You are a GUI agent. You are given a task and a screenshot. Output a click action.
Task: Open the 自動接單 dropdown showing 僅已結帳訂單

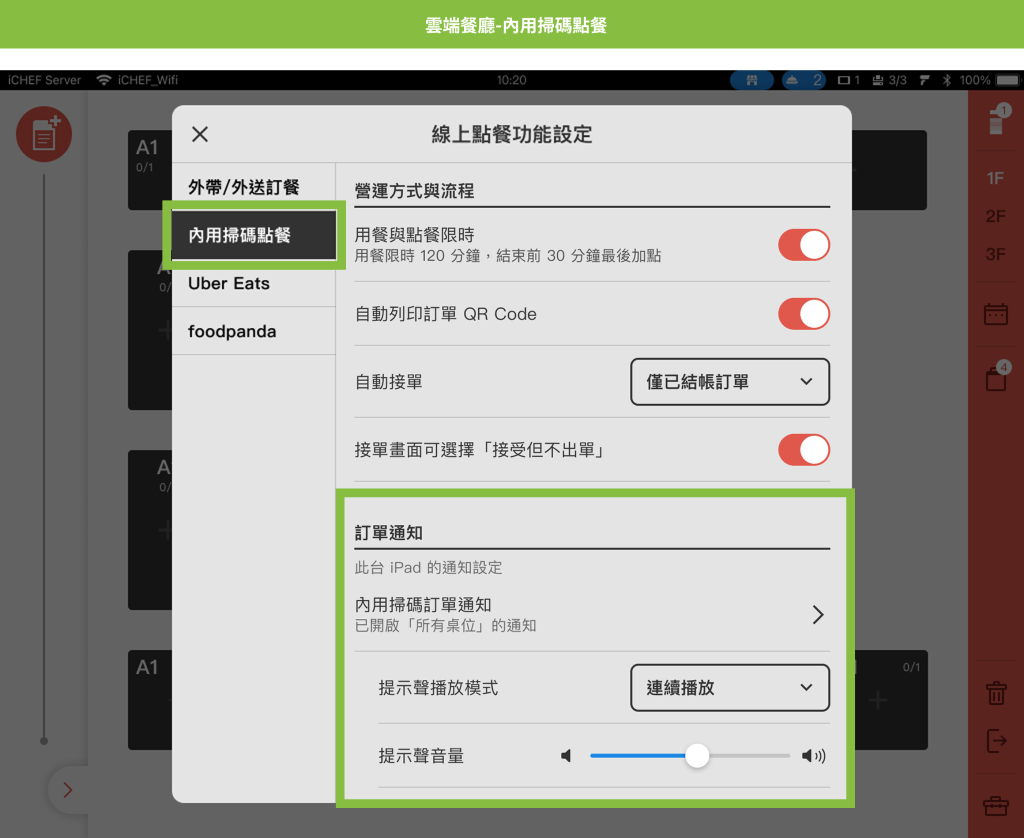[730, 382]
